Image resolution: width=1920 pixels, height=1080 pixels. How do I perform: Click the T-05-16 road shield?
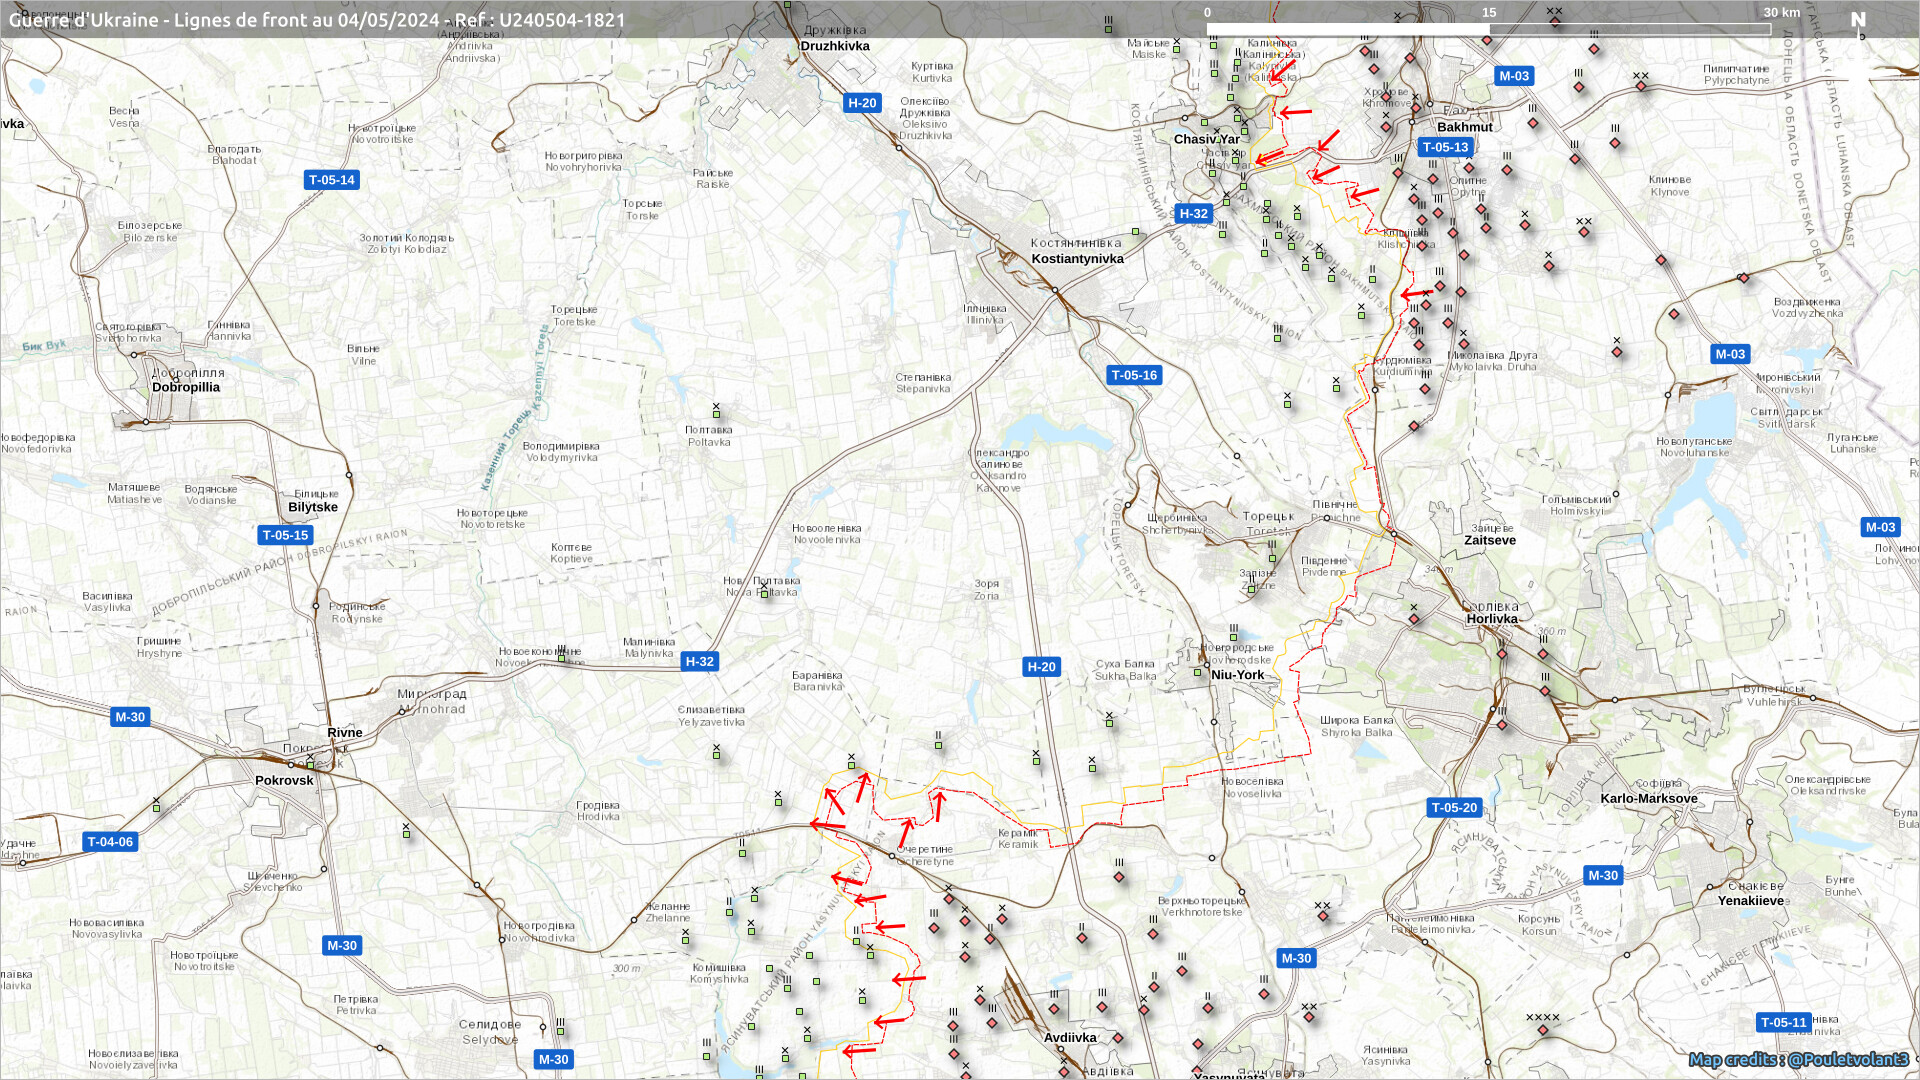click(x=1134, y=375)
